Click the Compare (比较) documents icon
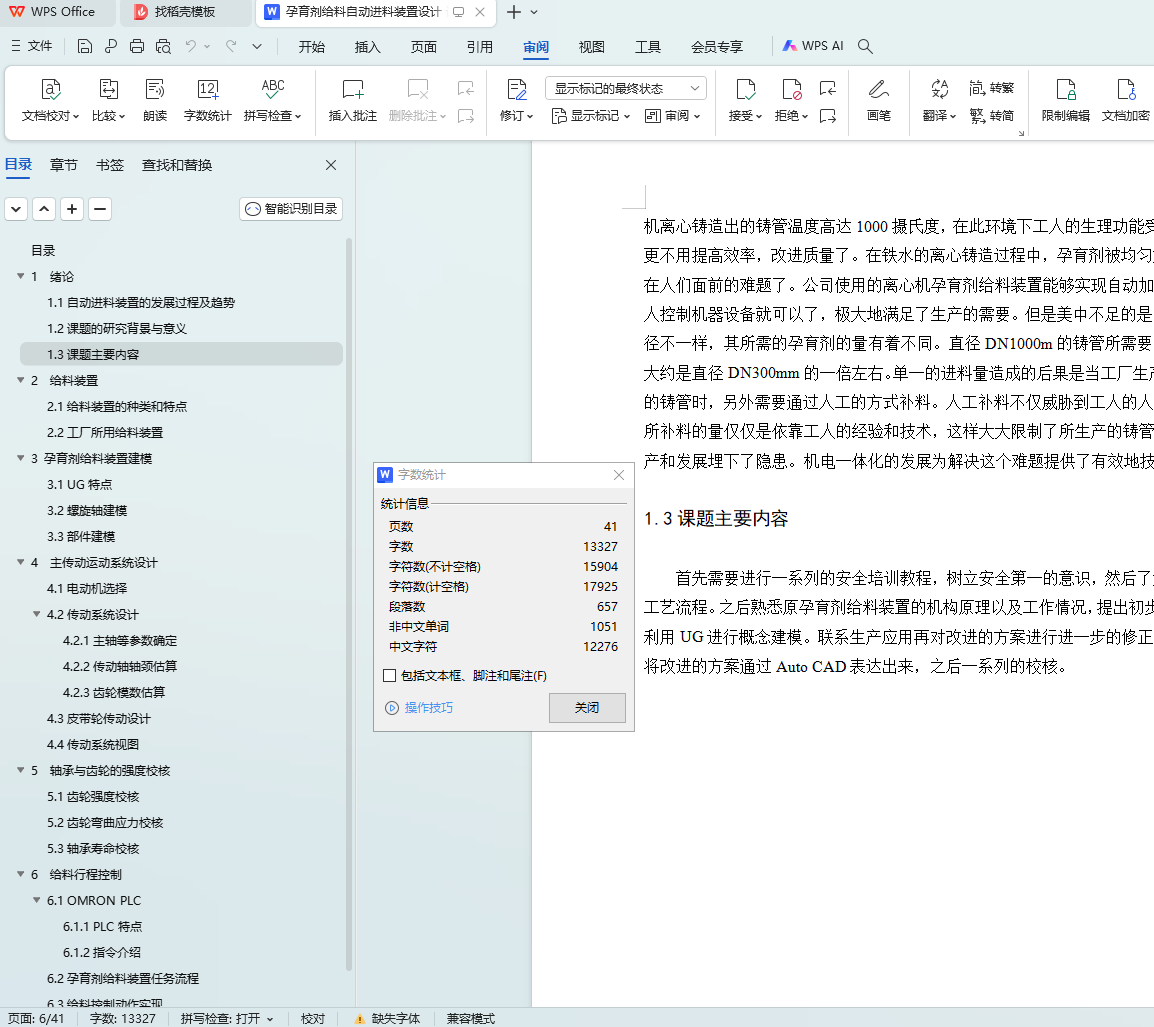 [x=108, y=90]
